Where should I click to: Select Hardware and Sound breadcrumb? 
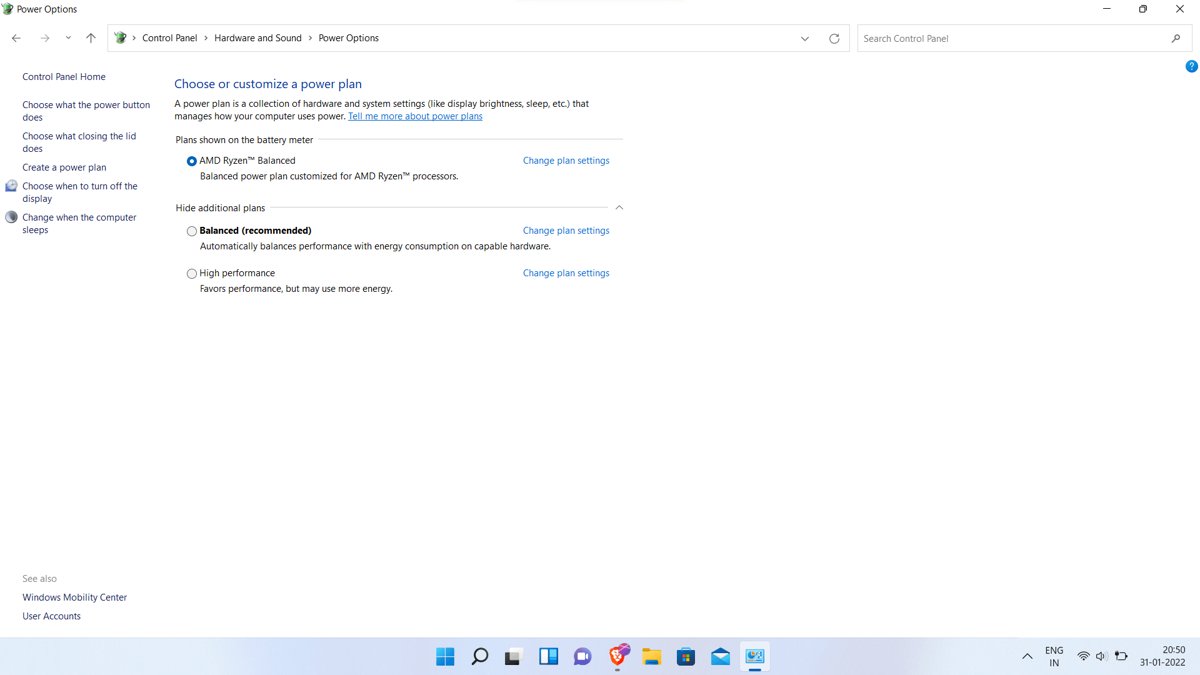point(258,38)
